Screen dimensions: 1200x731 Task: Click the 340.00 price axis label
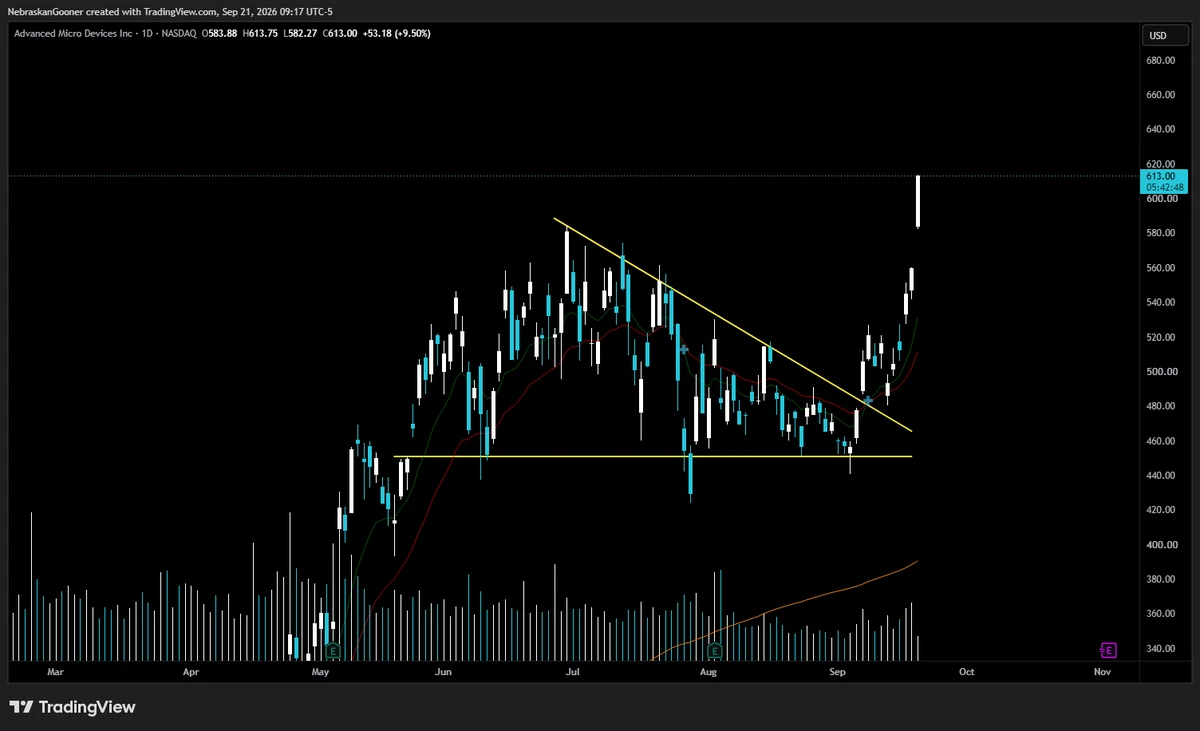click(x=1161, y=648)
